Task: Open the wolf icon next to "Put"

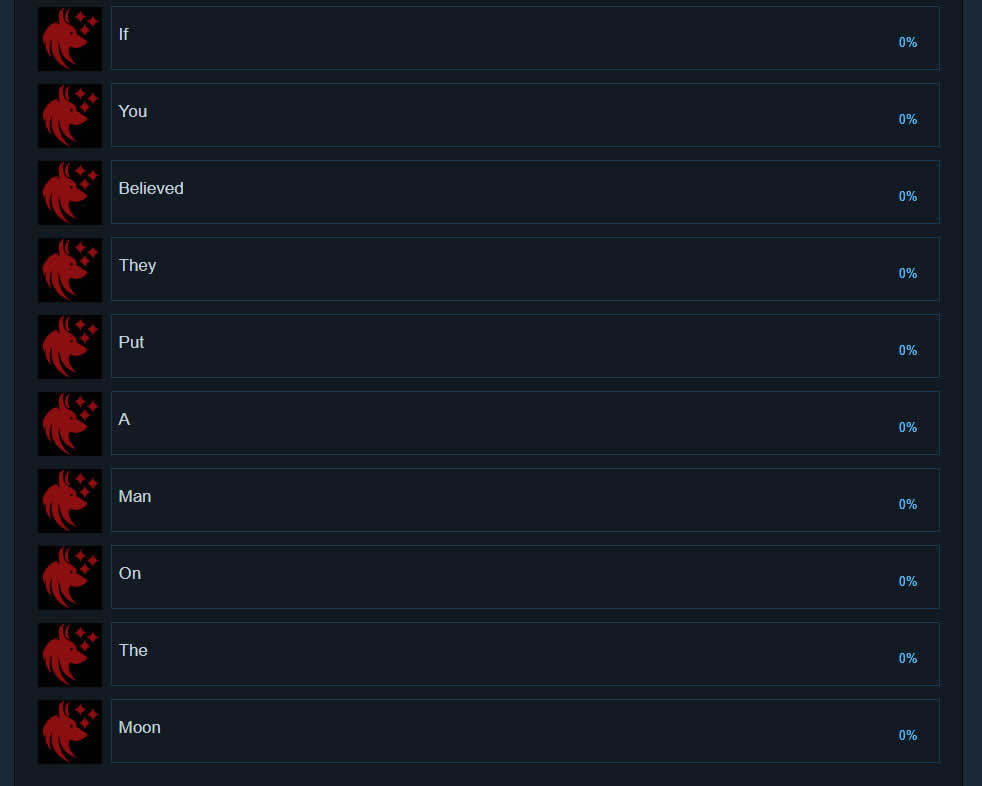Action: 70,347
